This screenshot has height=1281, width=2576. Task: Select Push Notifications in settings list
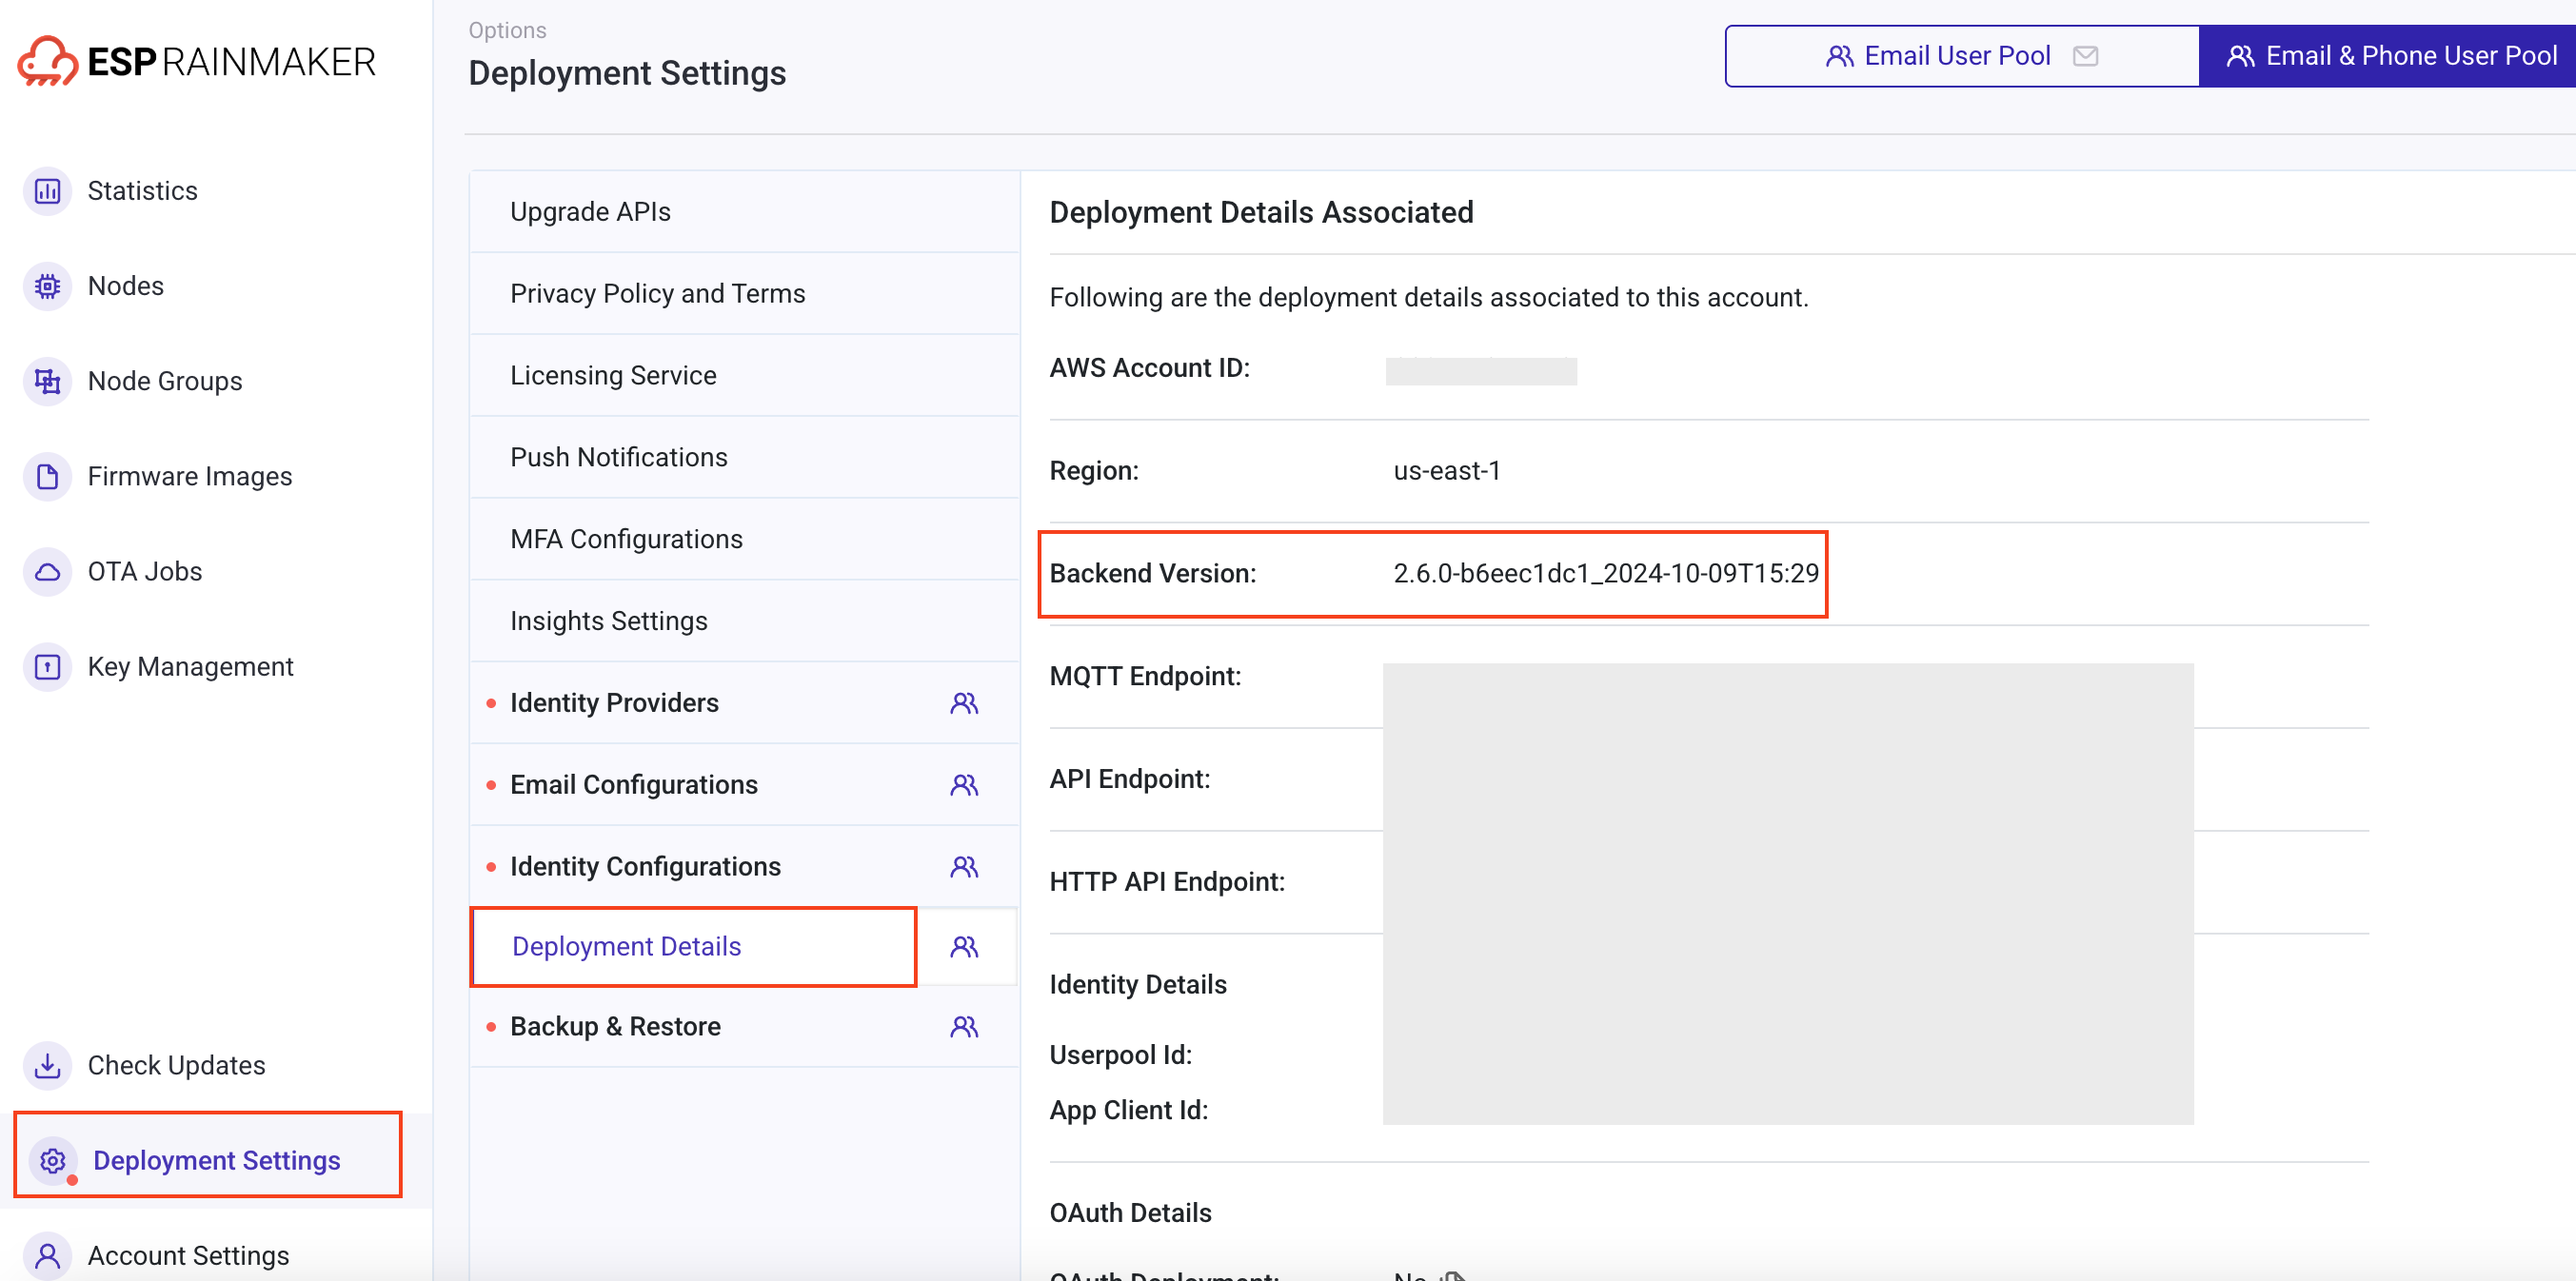click(618, 457)
